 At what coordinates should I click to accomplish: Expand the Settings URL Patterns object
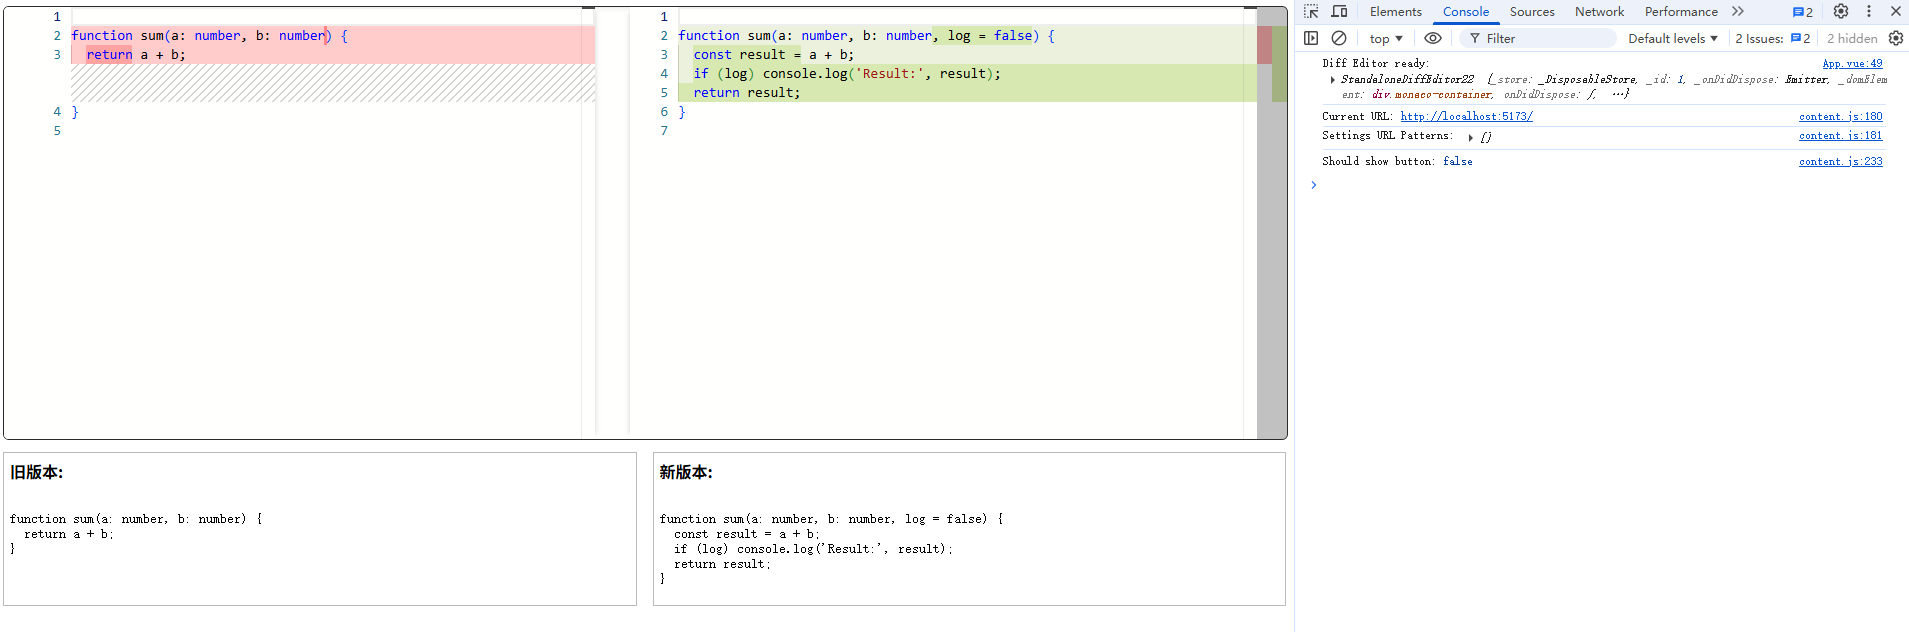(1470, 137)
